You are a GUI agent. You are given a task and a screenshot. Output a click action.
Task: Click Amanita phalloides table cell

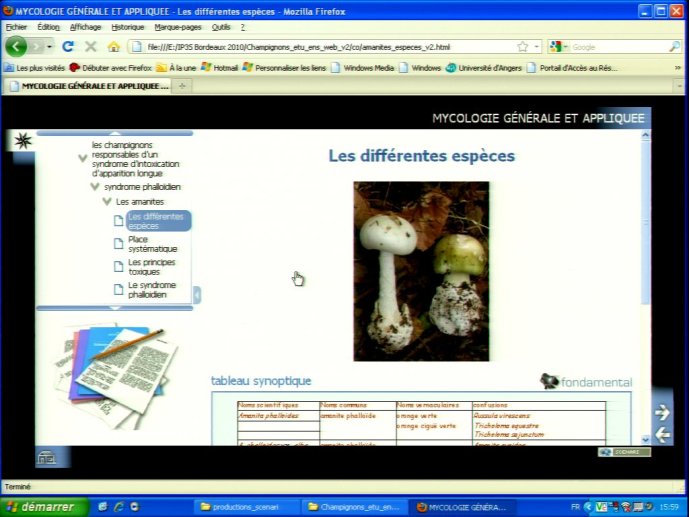(278, 416)
